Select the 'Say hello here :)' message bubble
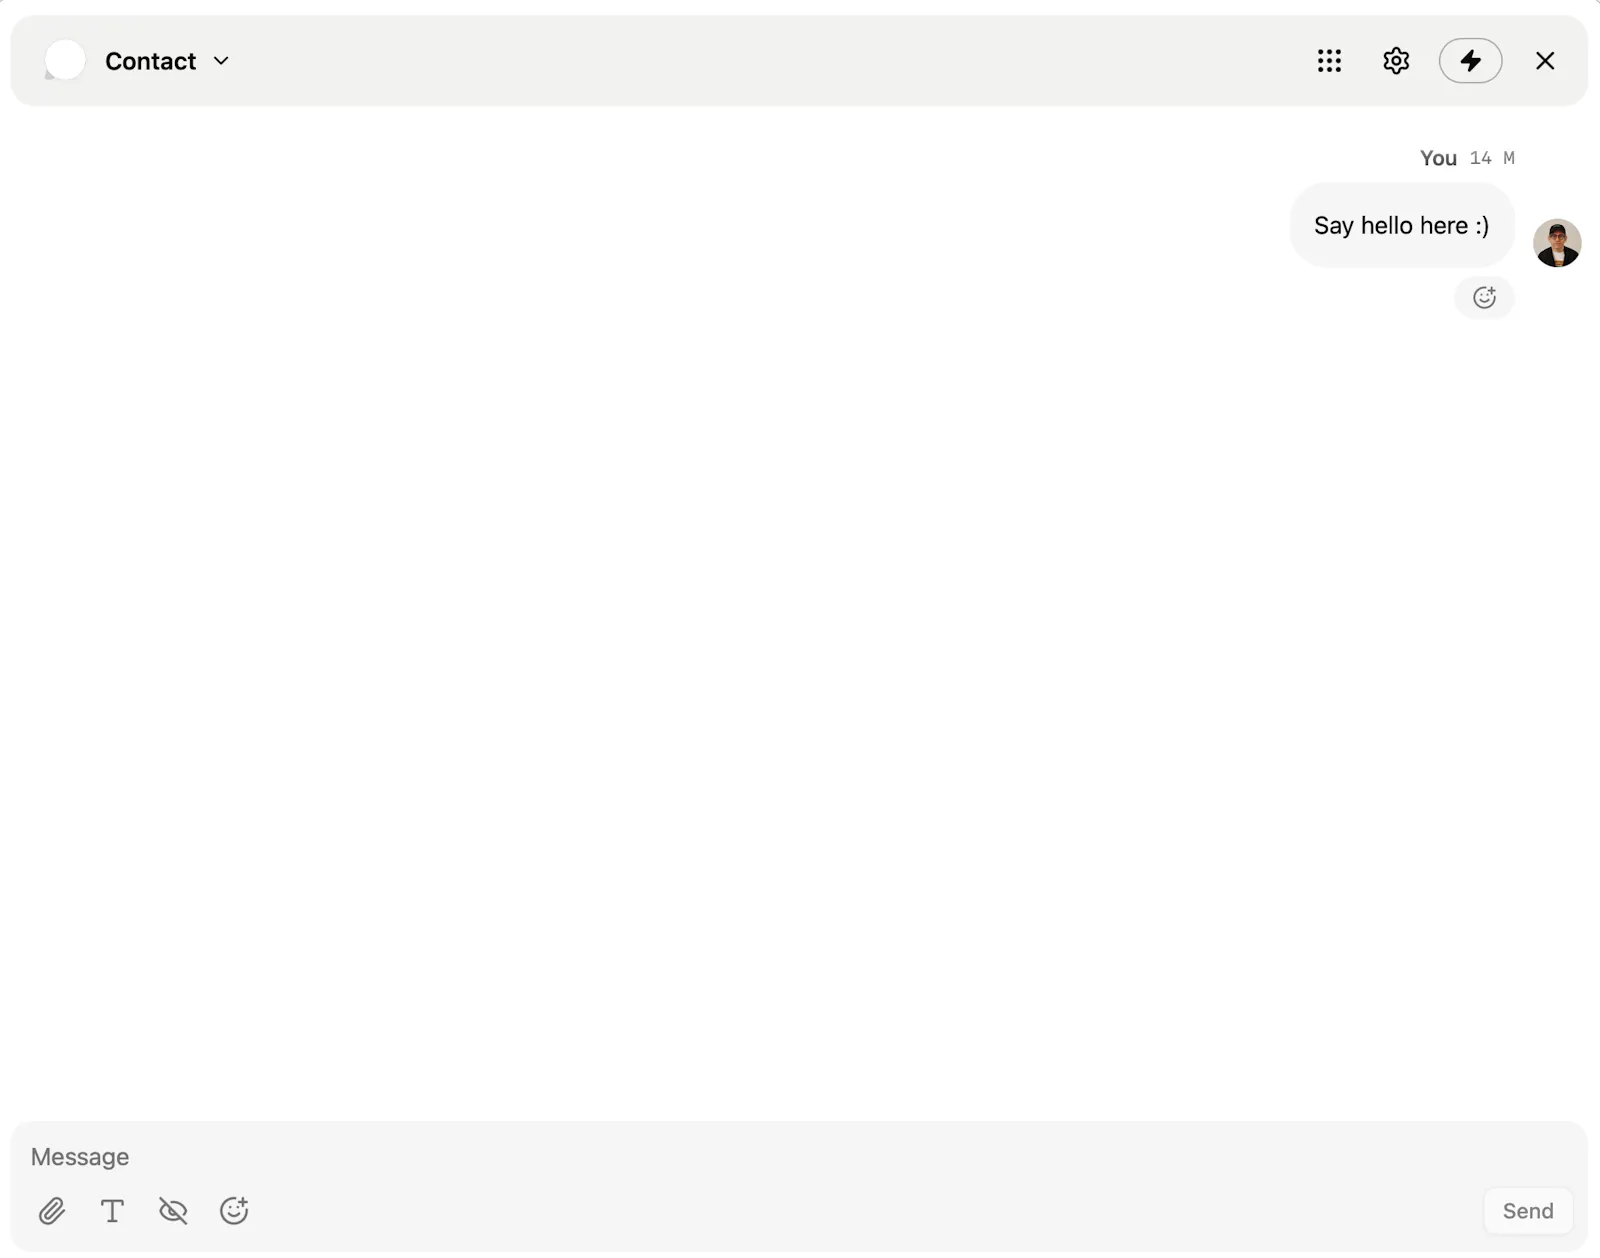Viewport: 1600px width, 1258px height. (x=1402, y=225)
